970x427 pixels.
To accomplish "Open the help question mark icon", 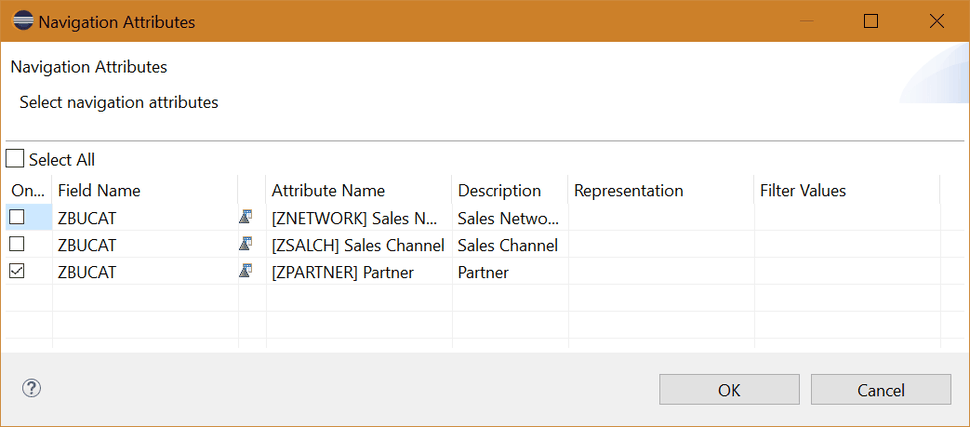I will 32,389.
